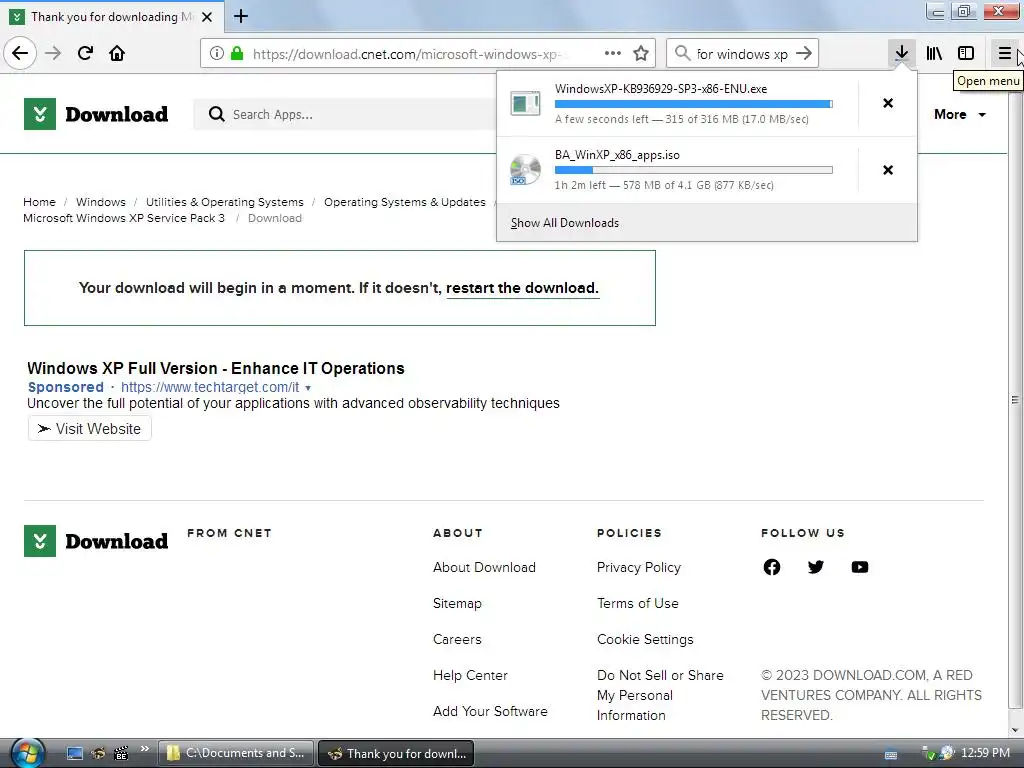Click the forward navigation arrow
This screenshot has width=1024, height=768.
coord(53,53)
